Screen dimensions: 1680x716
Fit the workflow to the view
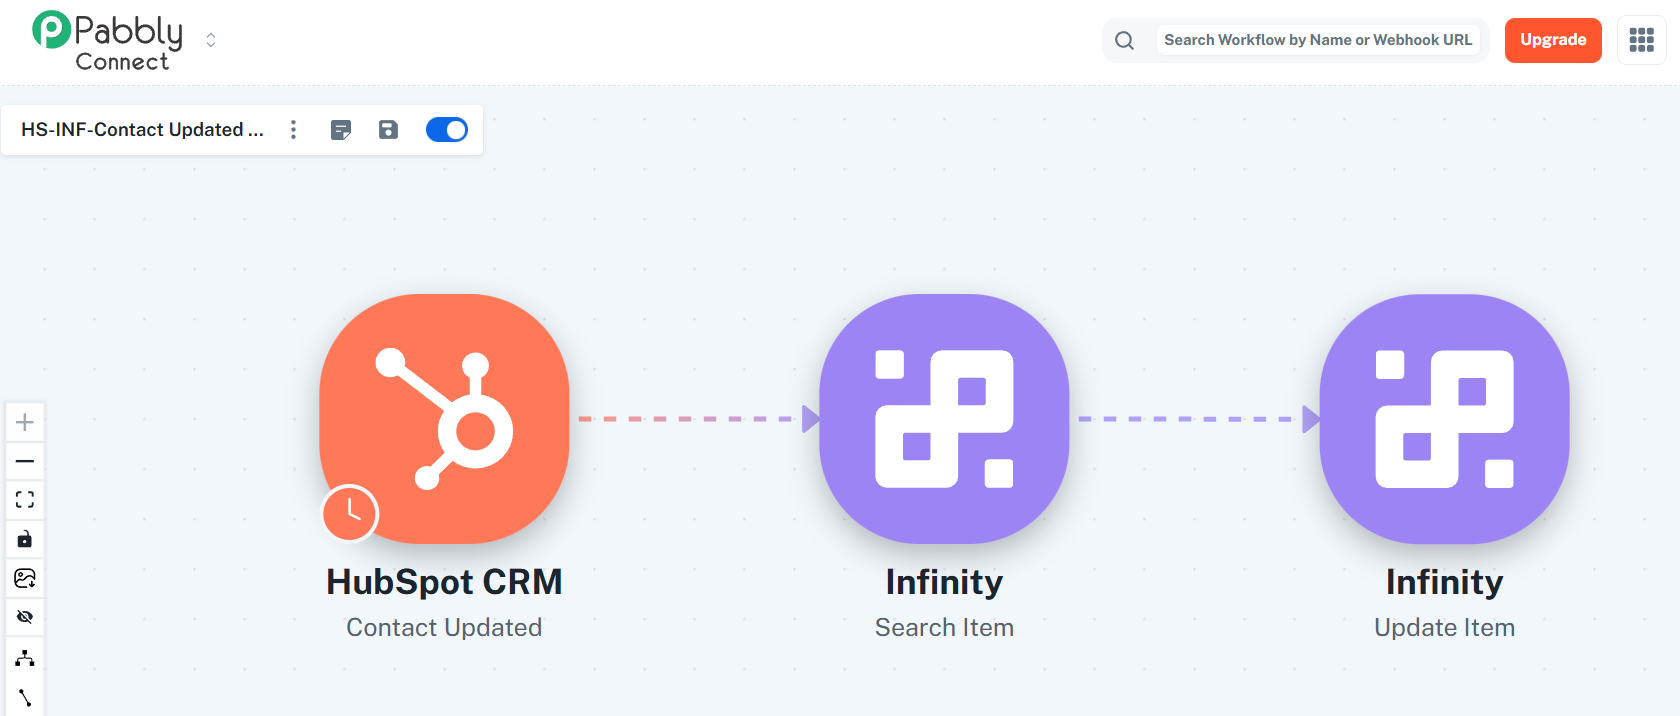coord(25,500)
